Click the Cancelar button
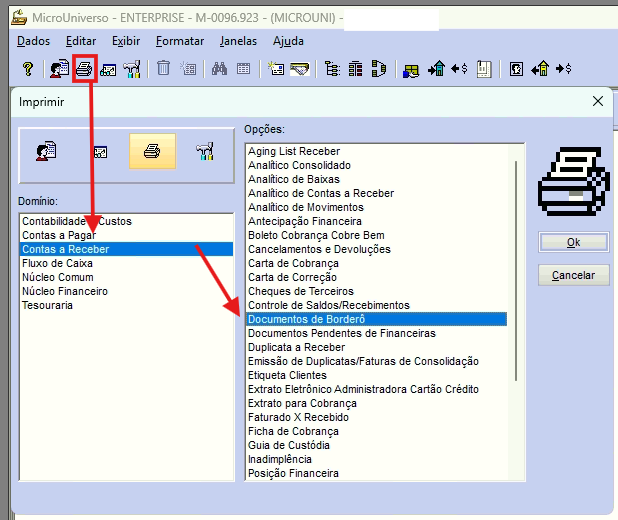This screenshot has height=520, width=618. (x=573, y=275)
